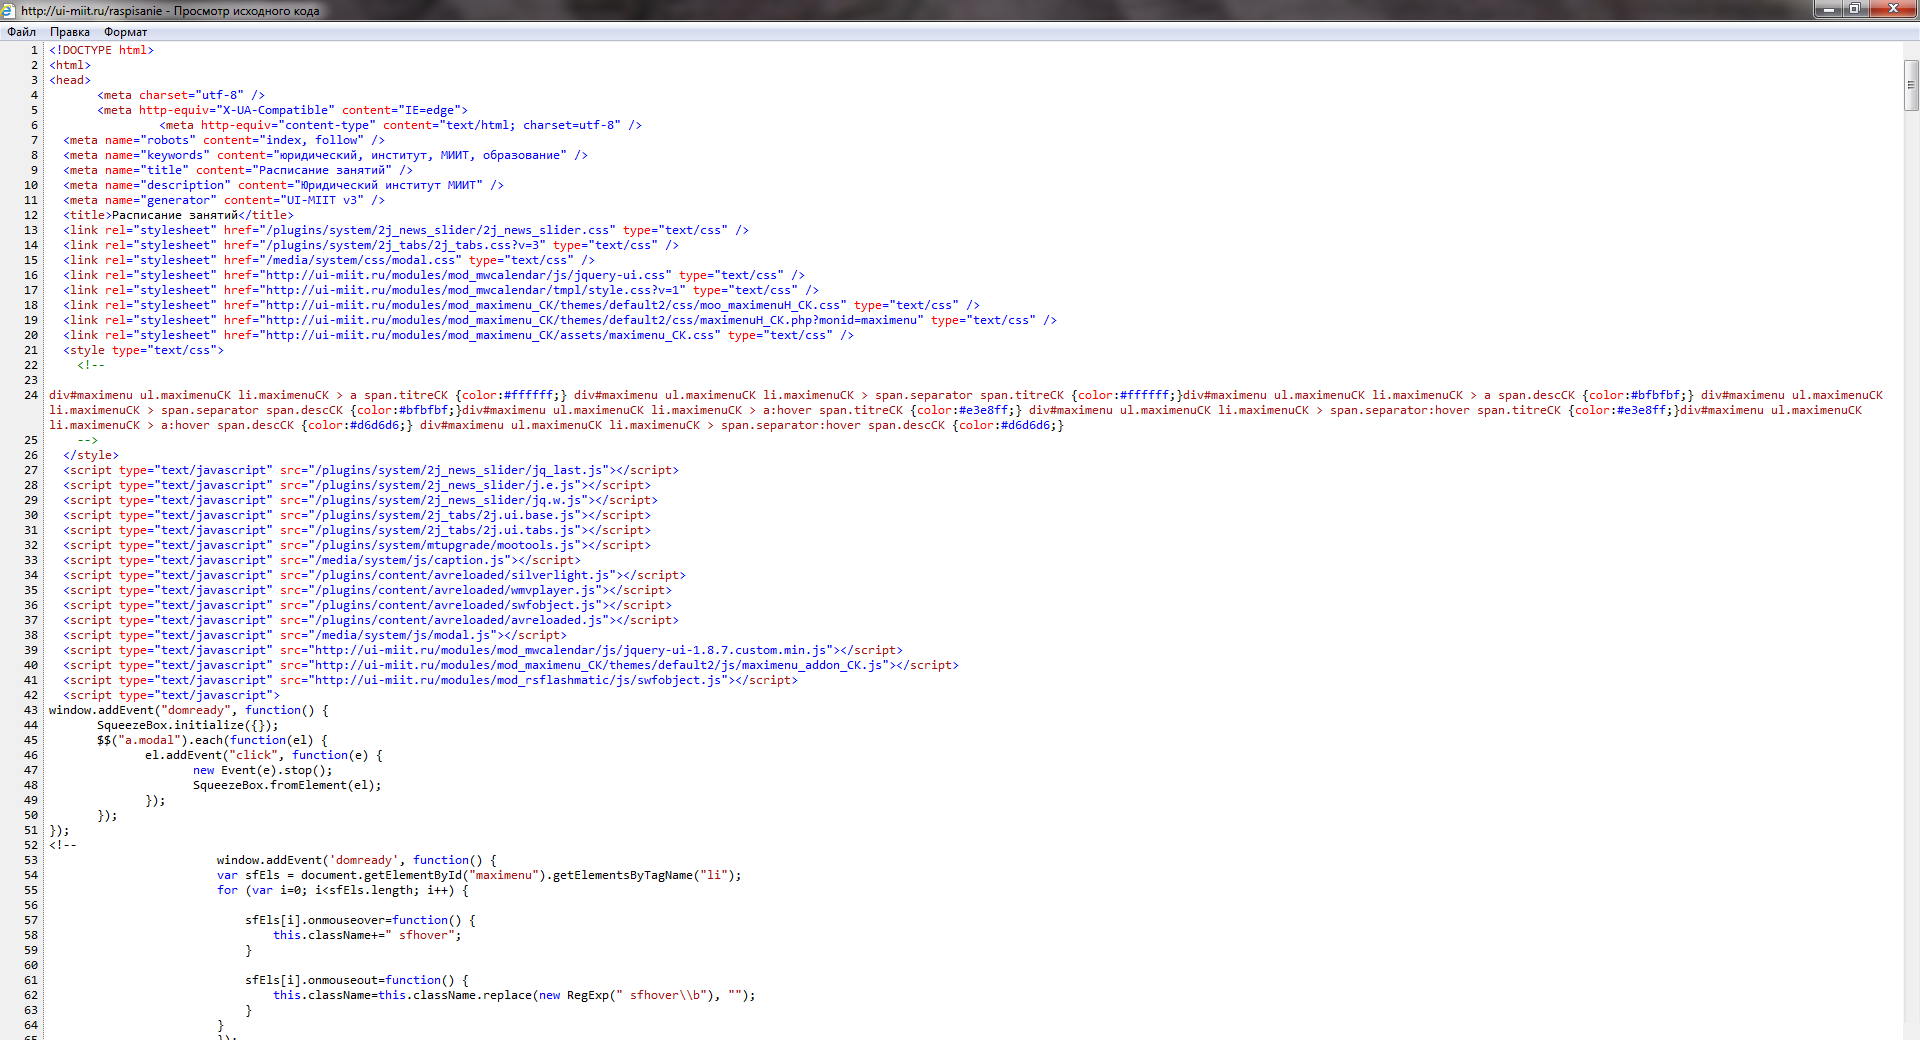1920x1040 pixels.
Task: Click the el.addEvent("click") line
Action: (264, 755)
